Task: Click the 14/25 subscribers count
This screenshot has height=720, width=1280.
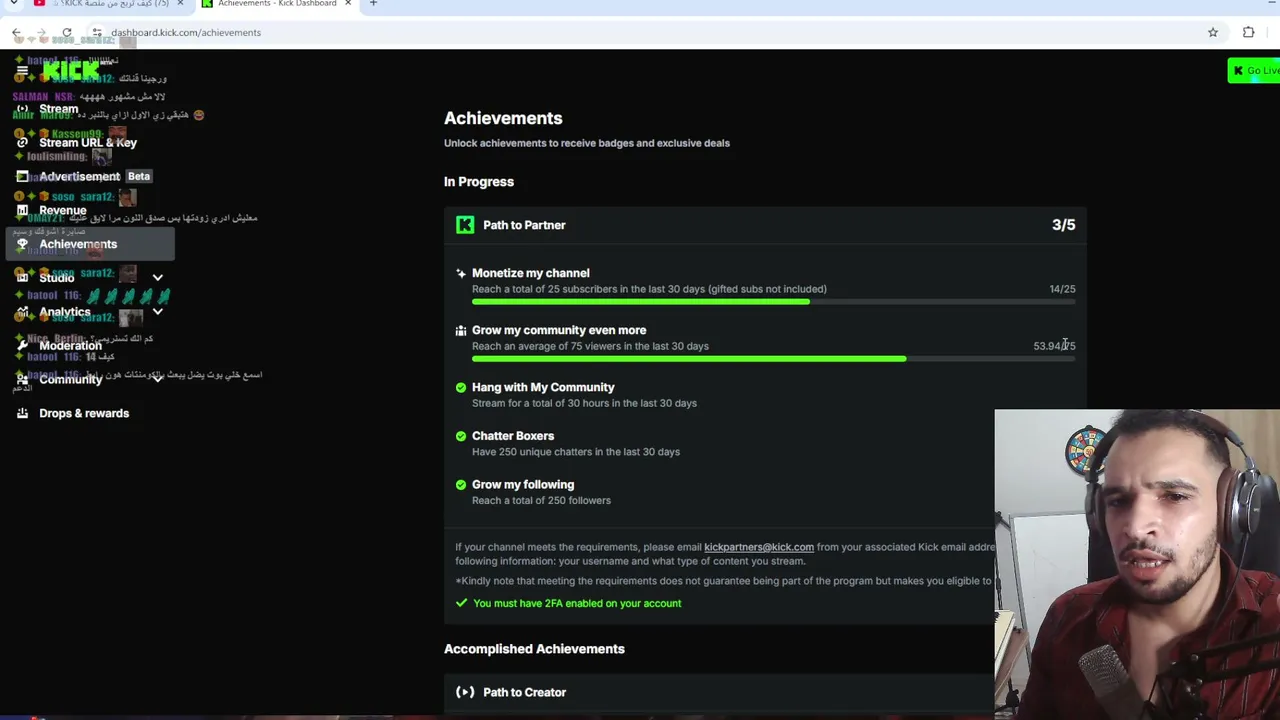Action: tap(1062, 289)
